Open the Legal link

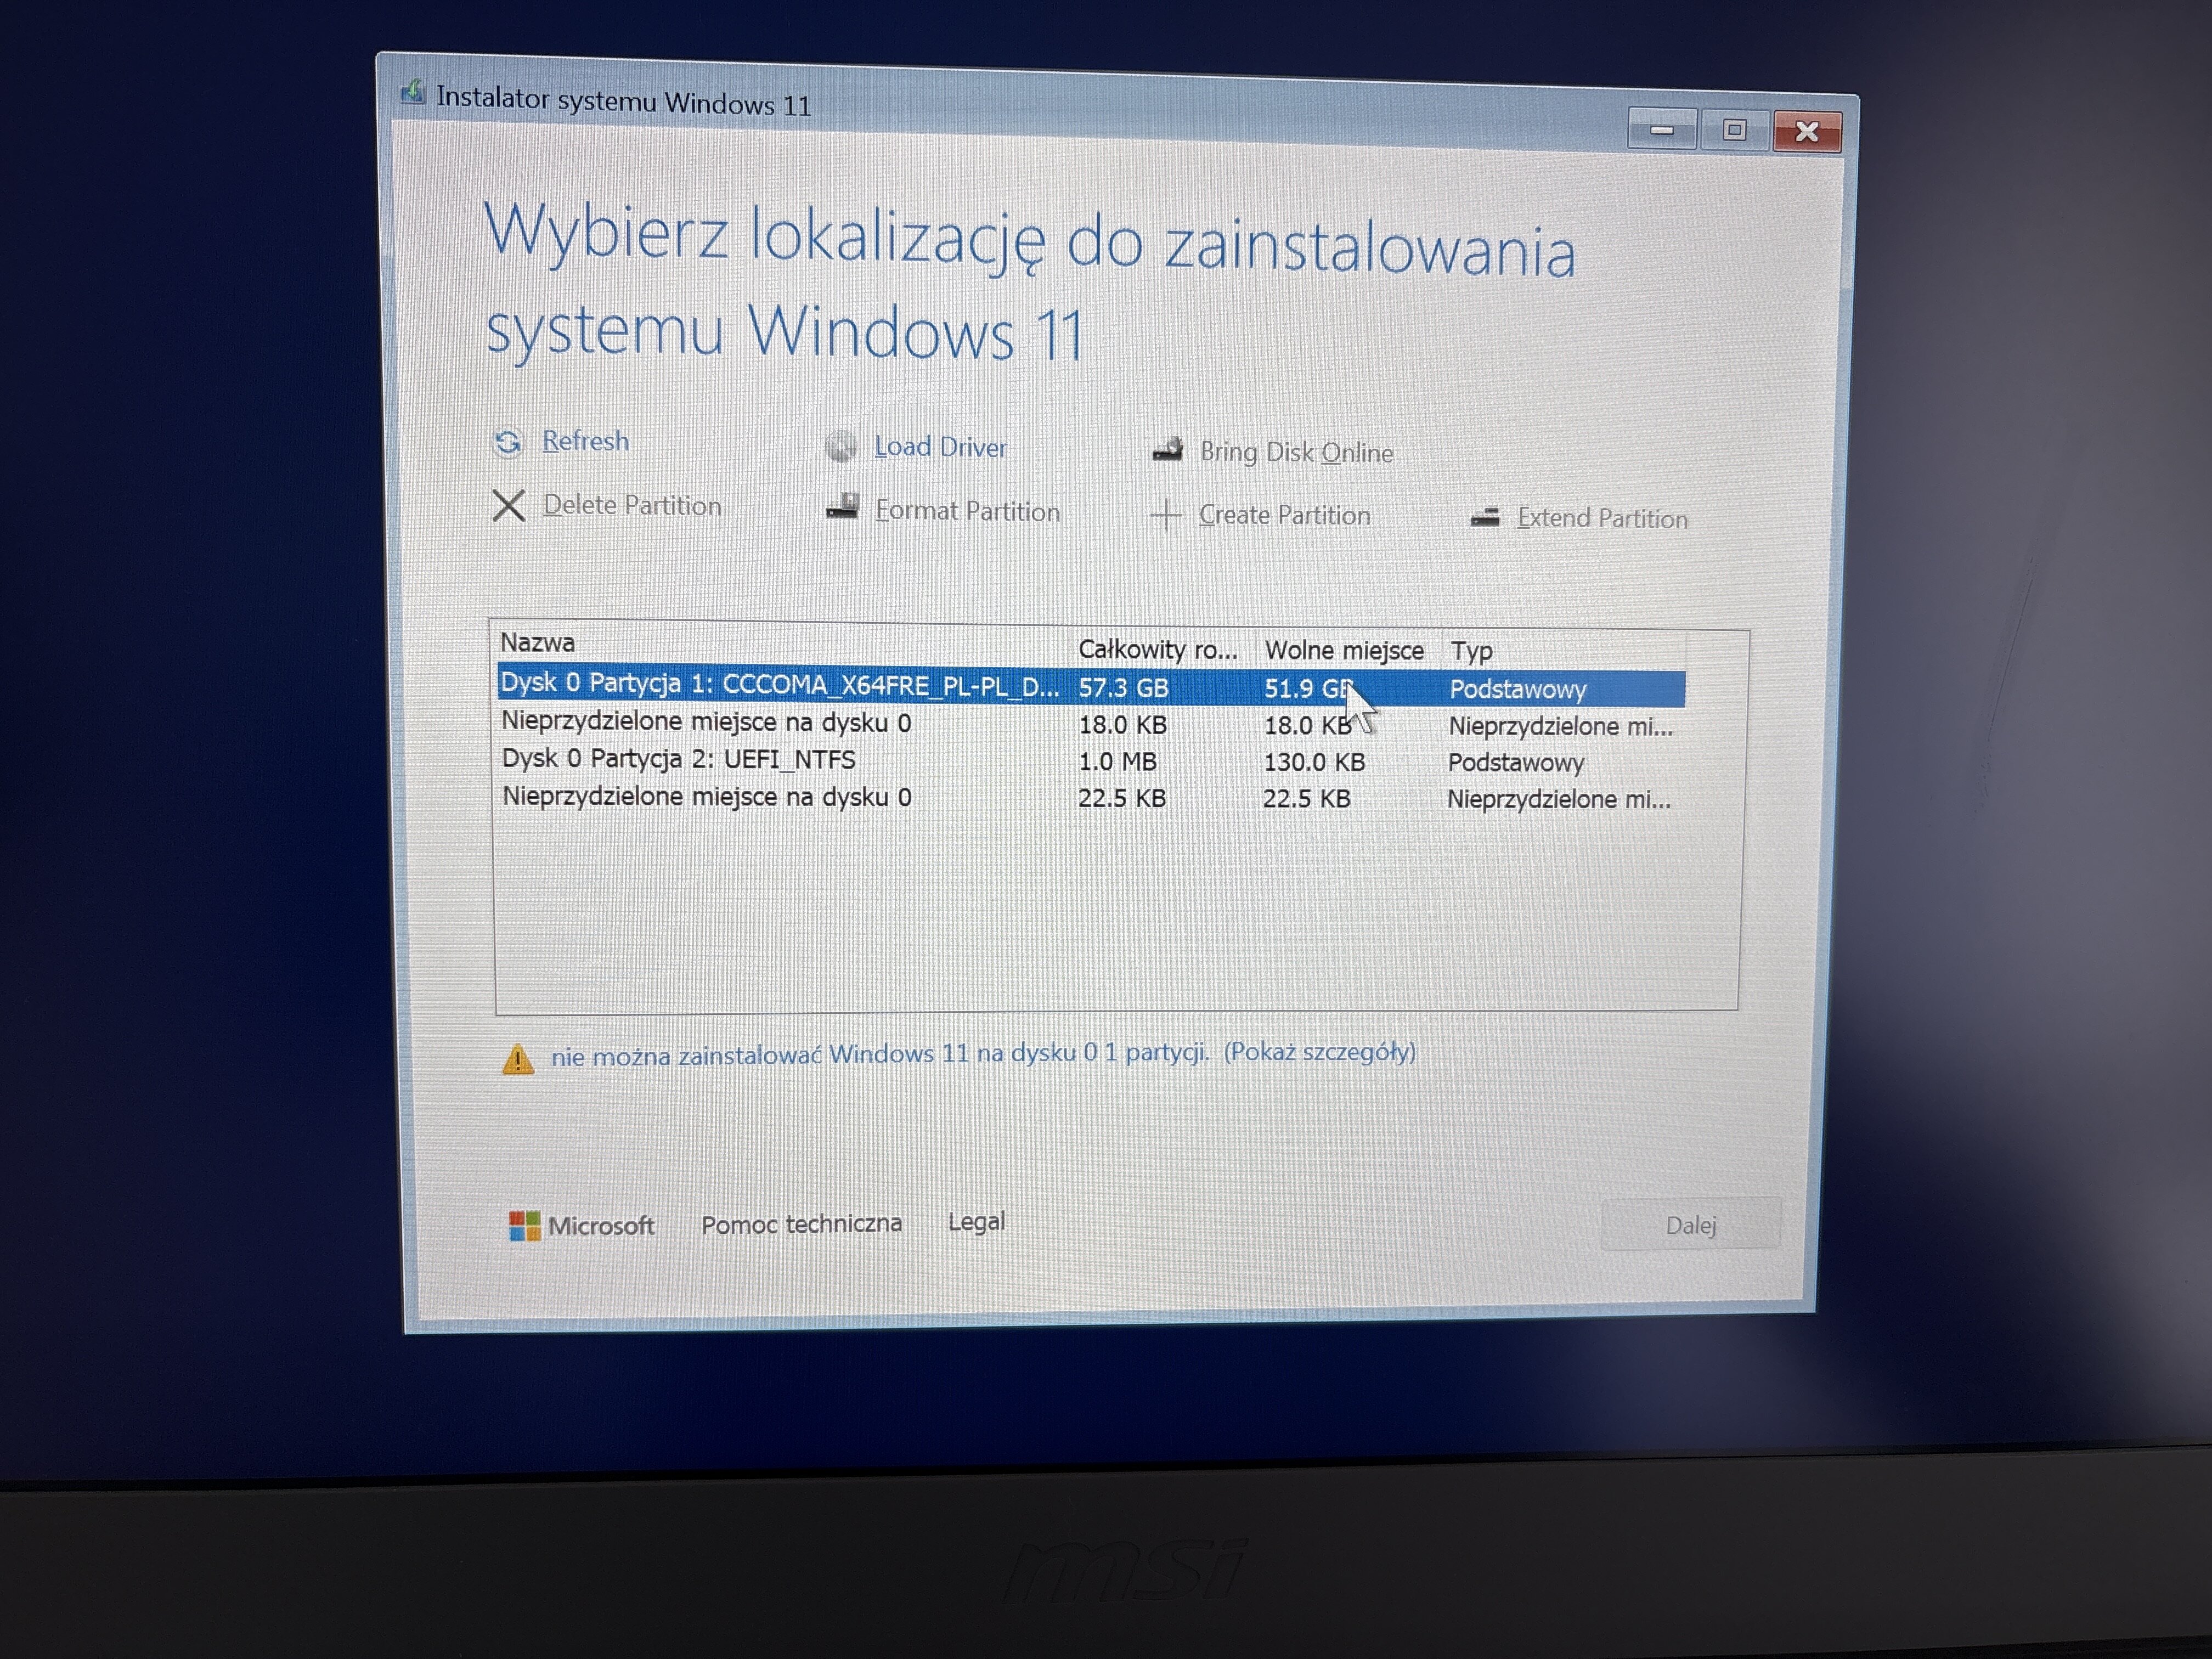click(x=976, y=1222)
